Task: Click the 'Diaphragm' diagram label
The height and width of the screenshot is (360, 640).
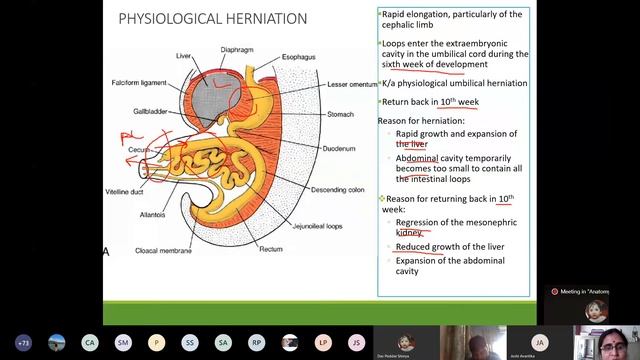Action: coord(237,50)
